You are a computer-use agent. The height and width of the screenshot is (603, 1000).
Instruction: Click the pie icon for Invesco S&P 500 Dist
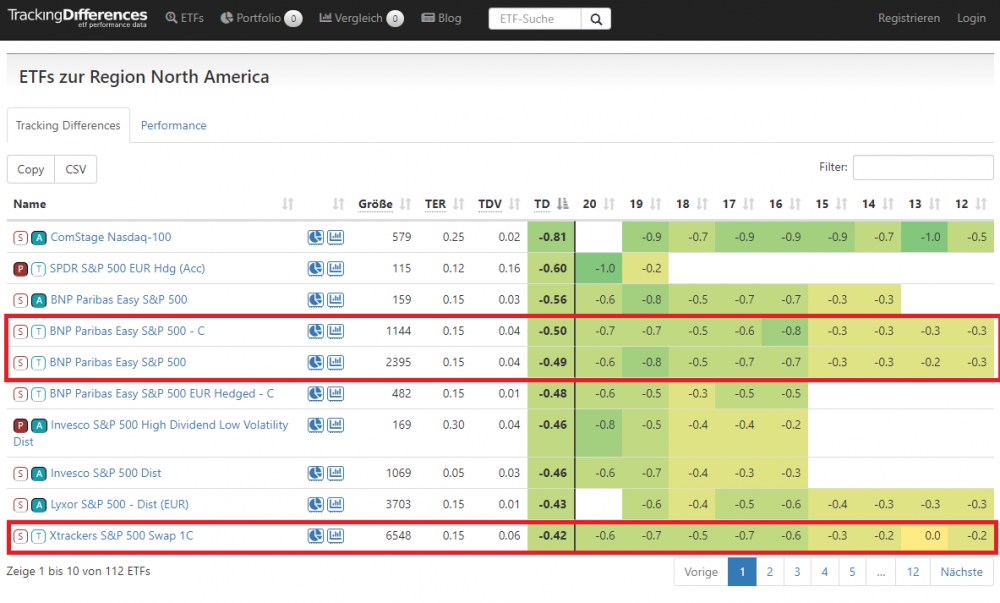click(315, 473)
